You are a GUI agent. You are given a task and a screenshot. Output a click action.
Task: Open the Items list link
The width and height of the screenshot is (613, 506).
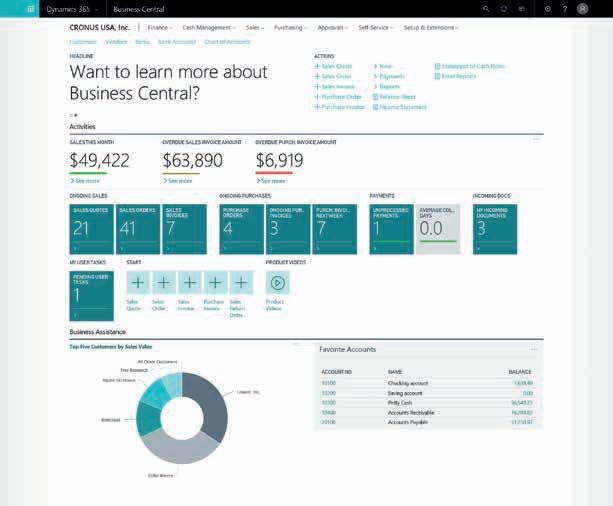point(142,42)
